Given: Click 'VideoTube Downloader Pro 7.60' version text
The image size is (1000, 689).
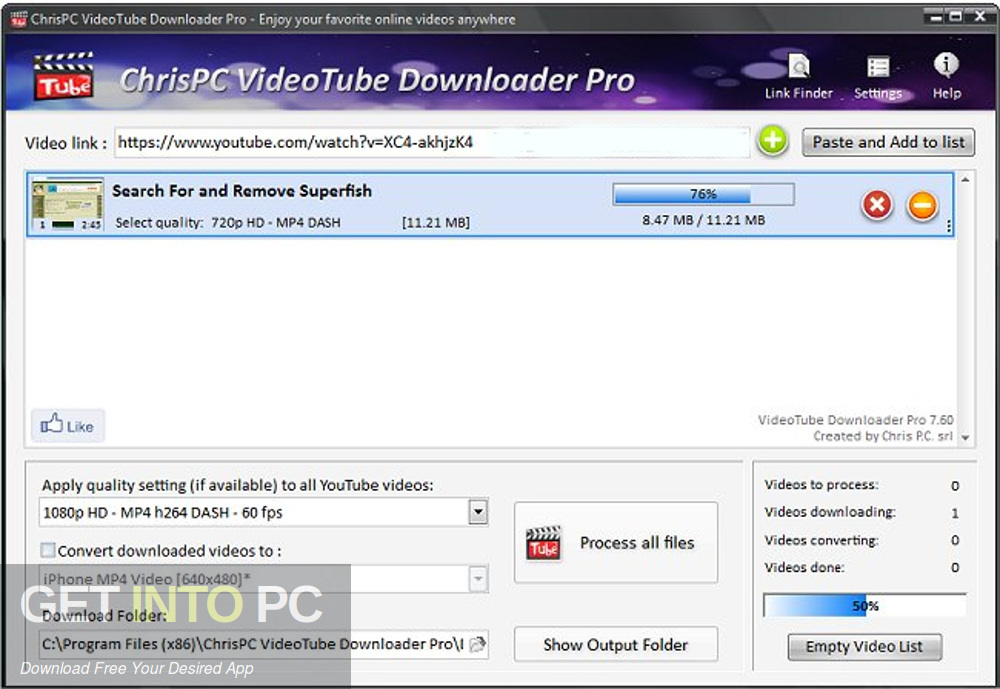Looking at the screenshot, I should tap(855, 420).
